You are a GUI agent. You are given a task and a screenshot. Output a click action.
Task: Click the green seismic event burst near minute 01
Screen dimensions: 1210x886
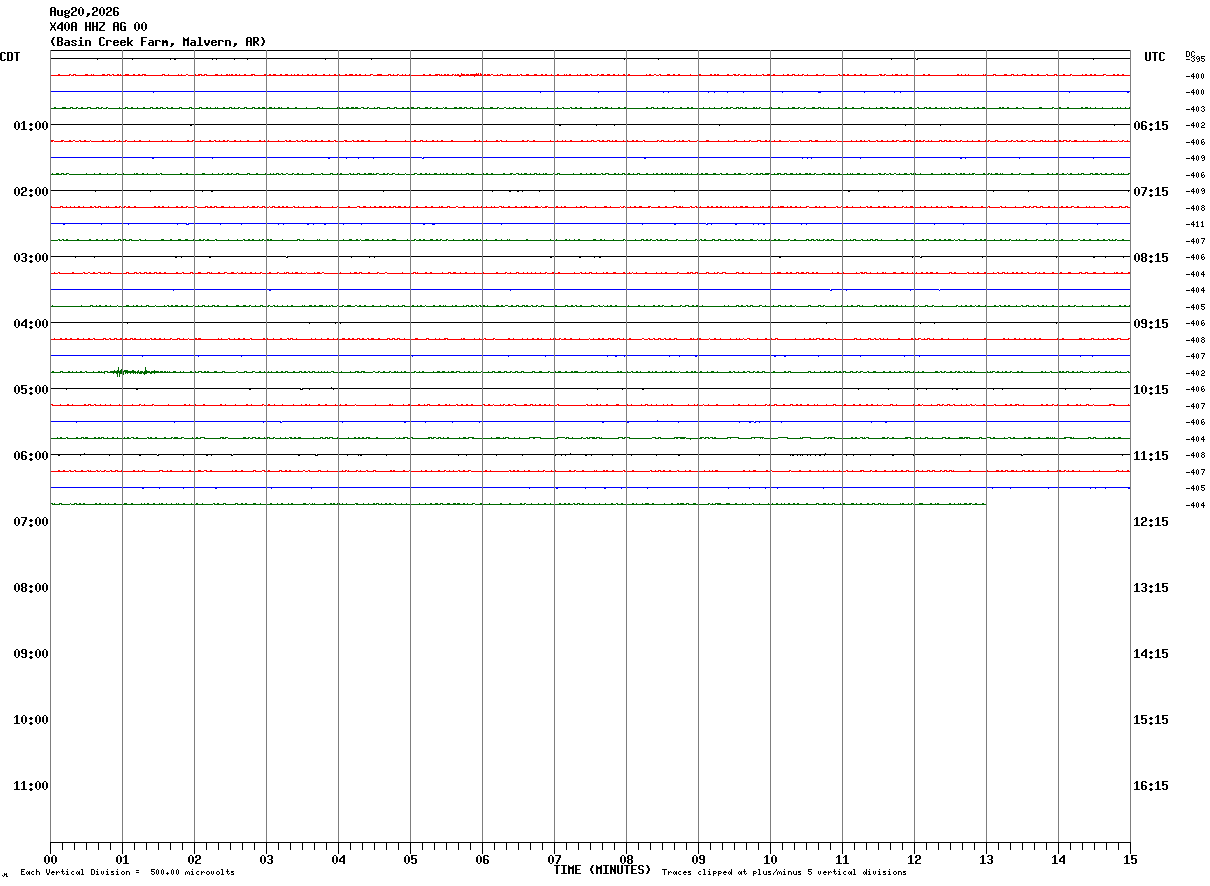[133, 372]
